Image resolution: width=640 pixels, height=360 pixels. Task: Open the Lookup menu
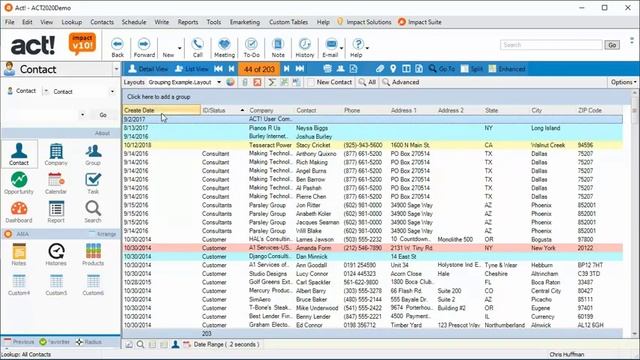[72, 22]
